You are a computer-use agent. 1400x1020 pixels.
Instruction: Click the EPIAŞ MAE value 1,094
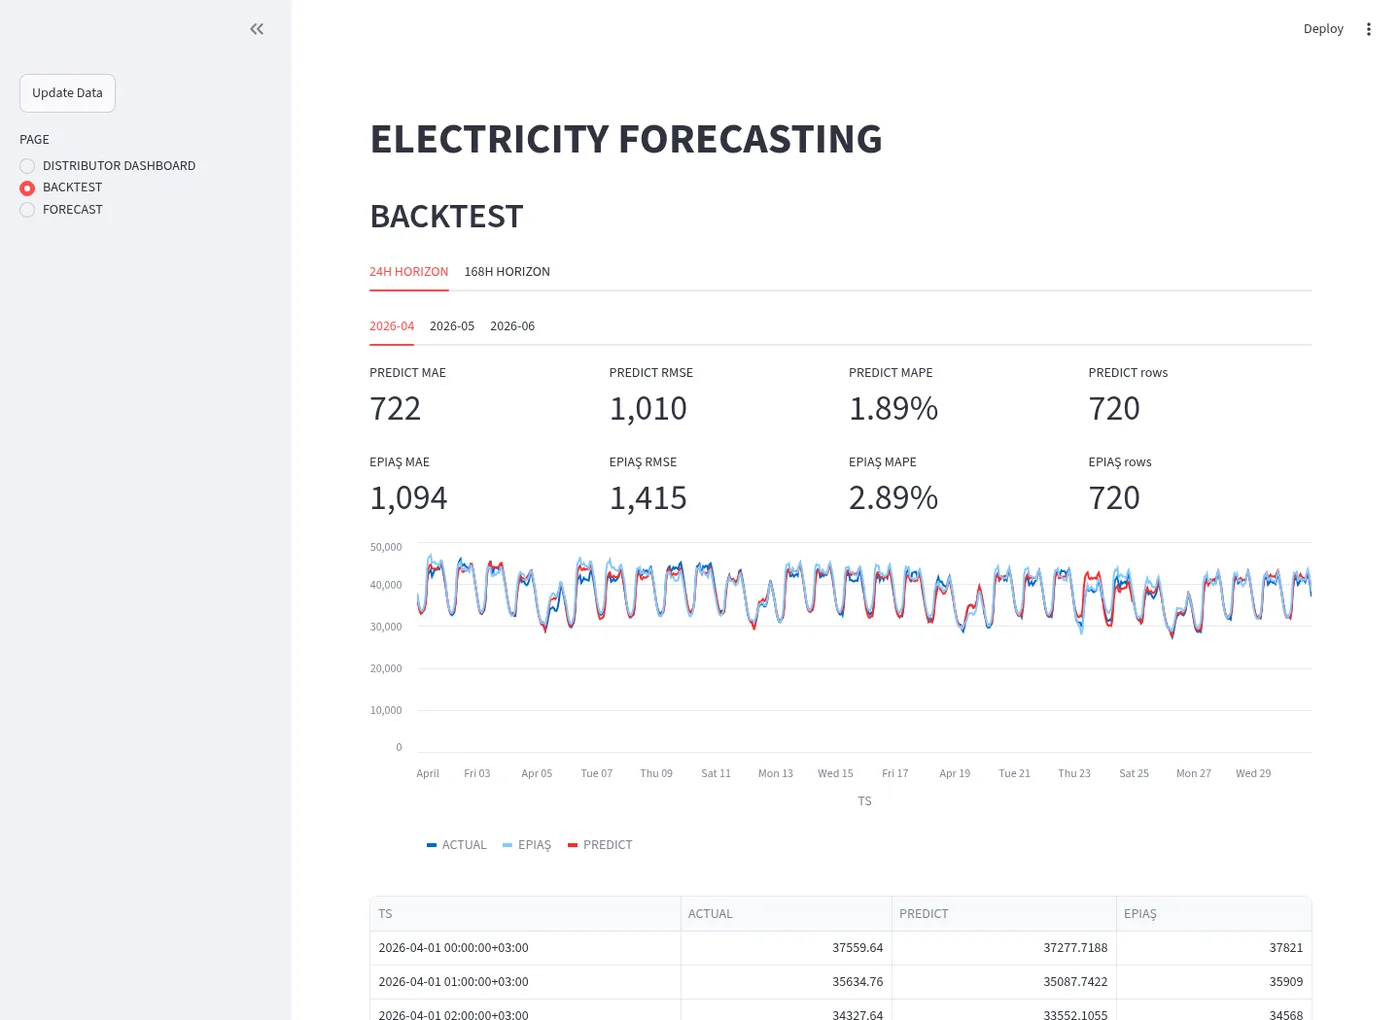[x=409, y=498]
